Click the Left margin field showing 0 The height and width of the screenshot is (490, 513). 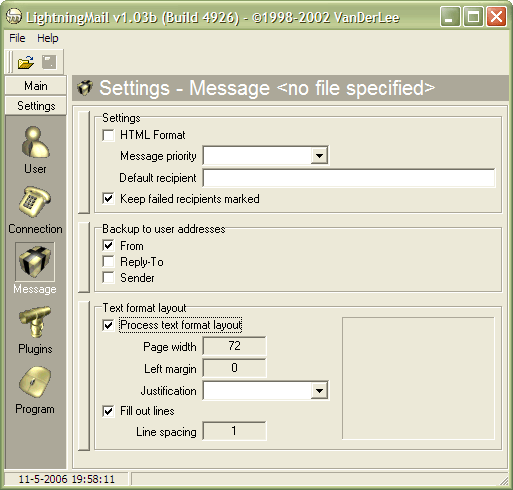click(234, 368)
